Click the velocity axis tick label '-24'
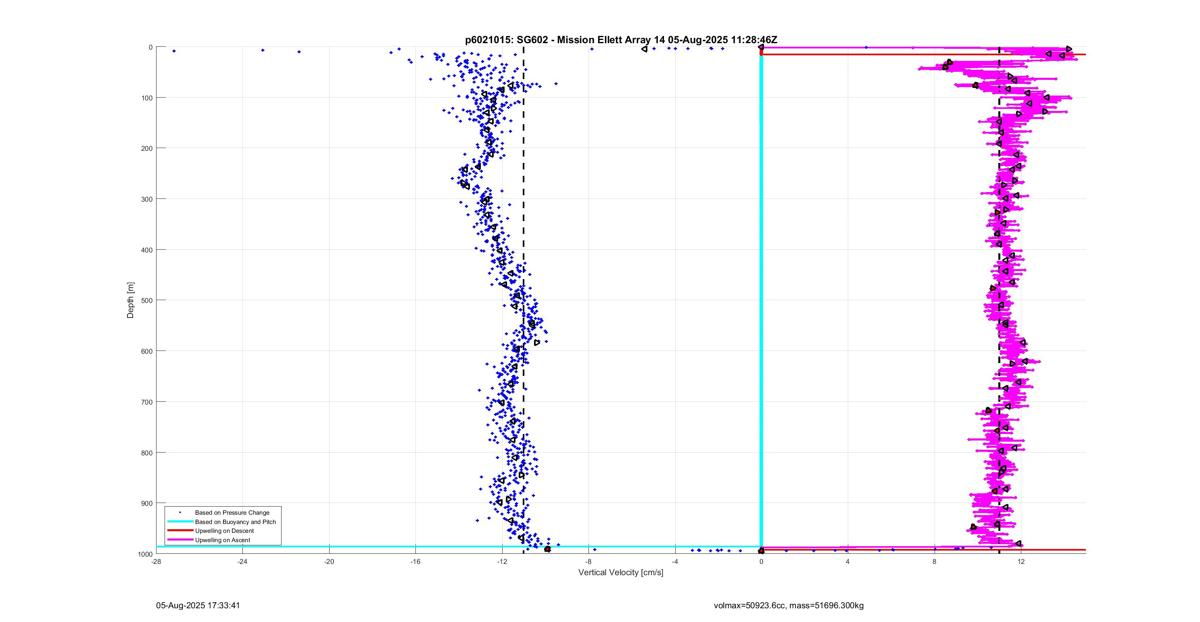Image resolution: width=1200 pixels, height=622 pixels. 242,562
